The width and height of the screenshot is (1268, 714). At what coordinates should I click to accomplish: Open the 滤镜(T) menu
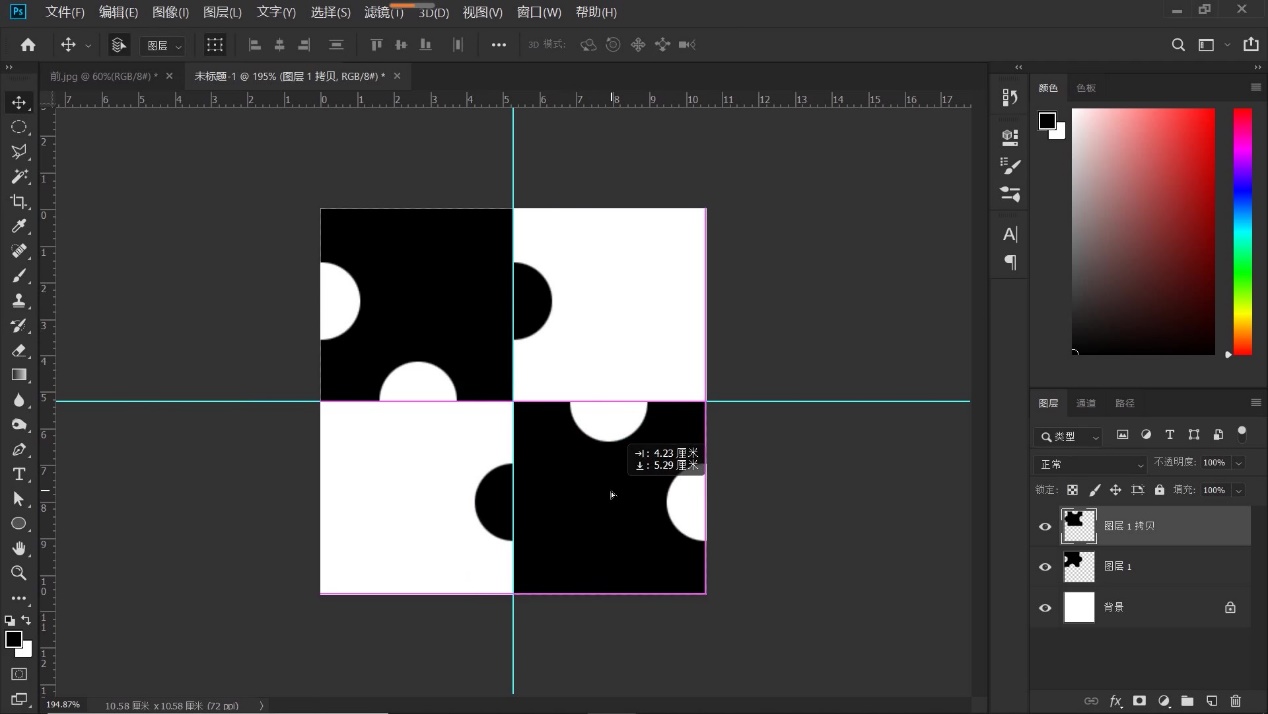[x=384, y=13]
